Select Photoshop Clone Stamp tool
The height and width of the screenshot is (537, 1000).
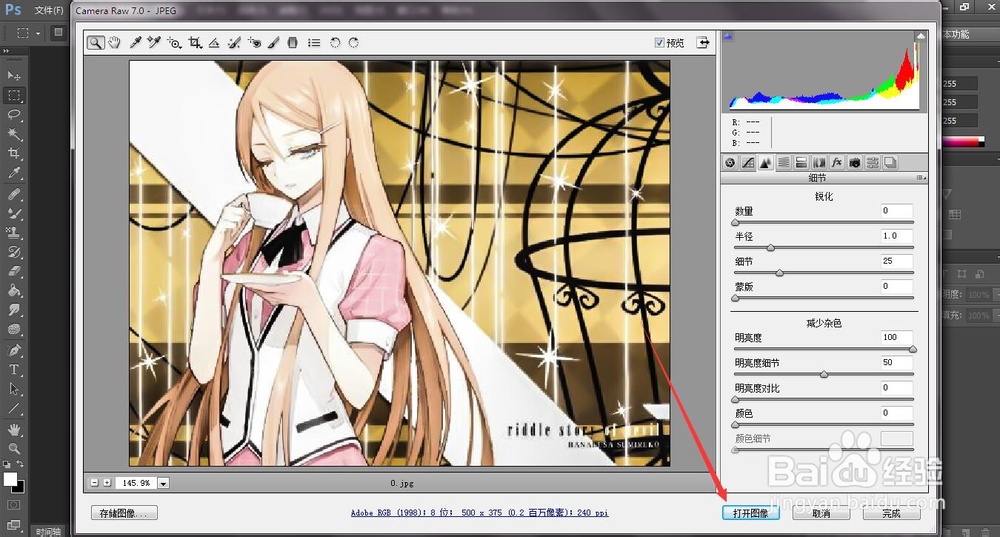coord(13,232)
